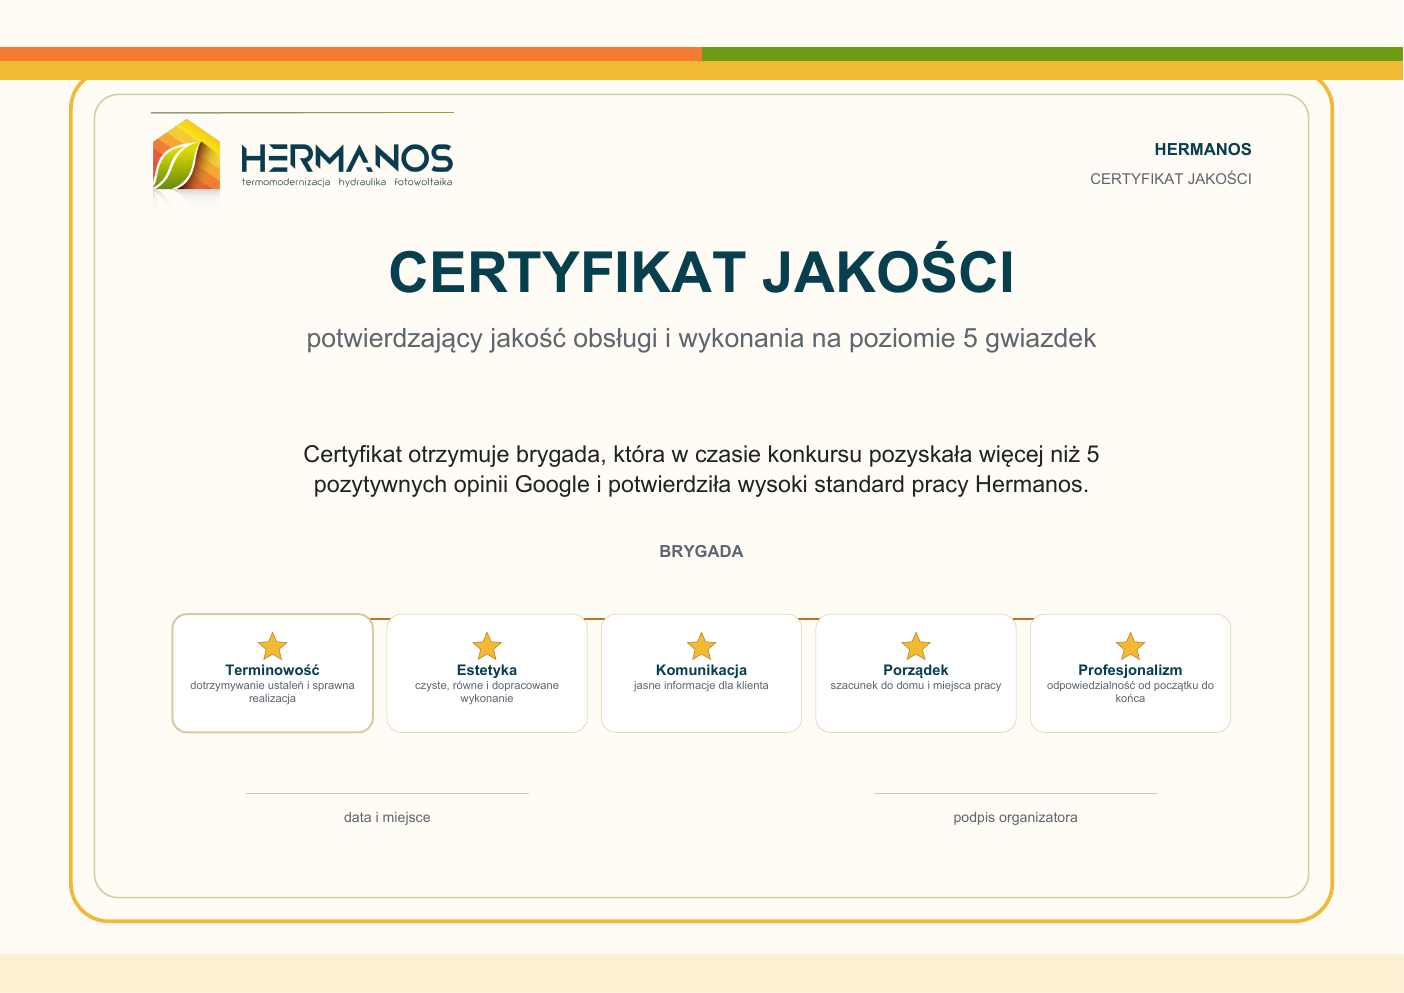Viewport: 1404px width, 993px height.
Task: Select the 'Terminowość' card title
Action: point(272,670)
